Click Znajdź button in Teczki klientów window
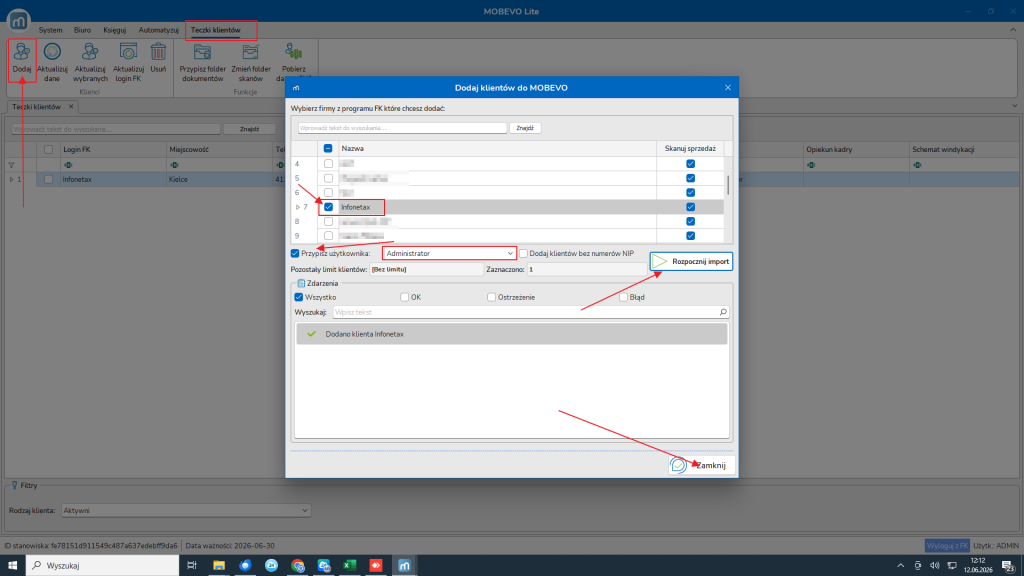Viewport: 1024px width, 576px height. click(x=249, y=129)
